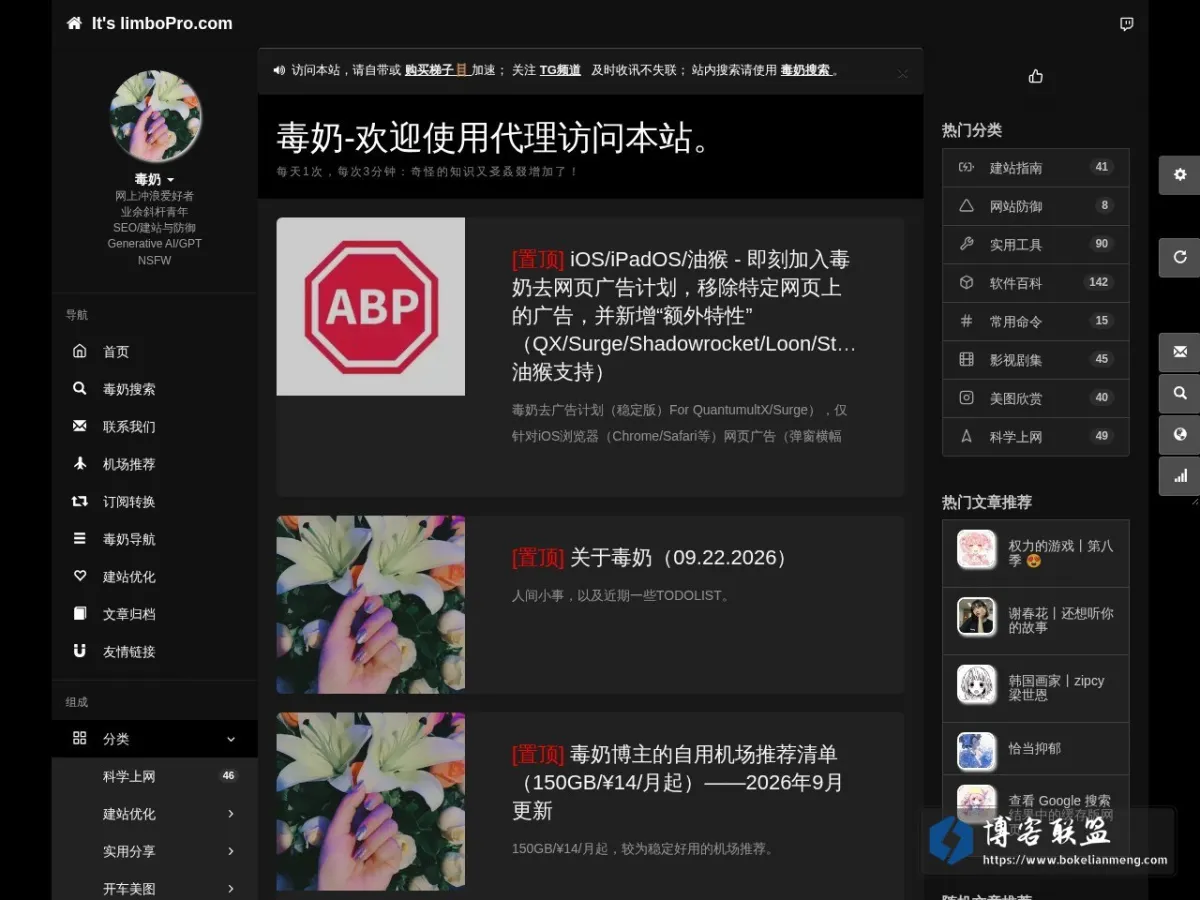Click the speaker icon in announcement bar
The height and width of the screenshot is (900, 1200).
point(279,70)
